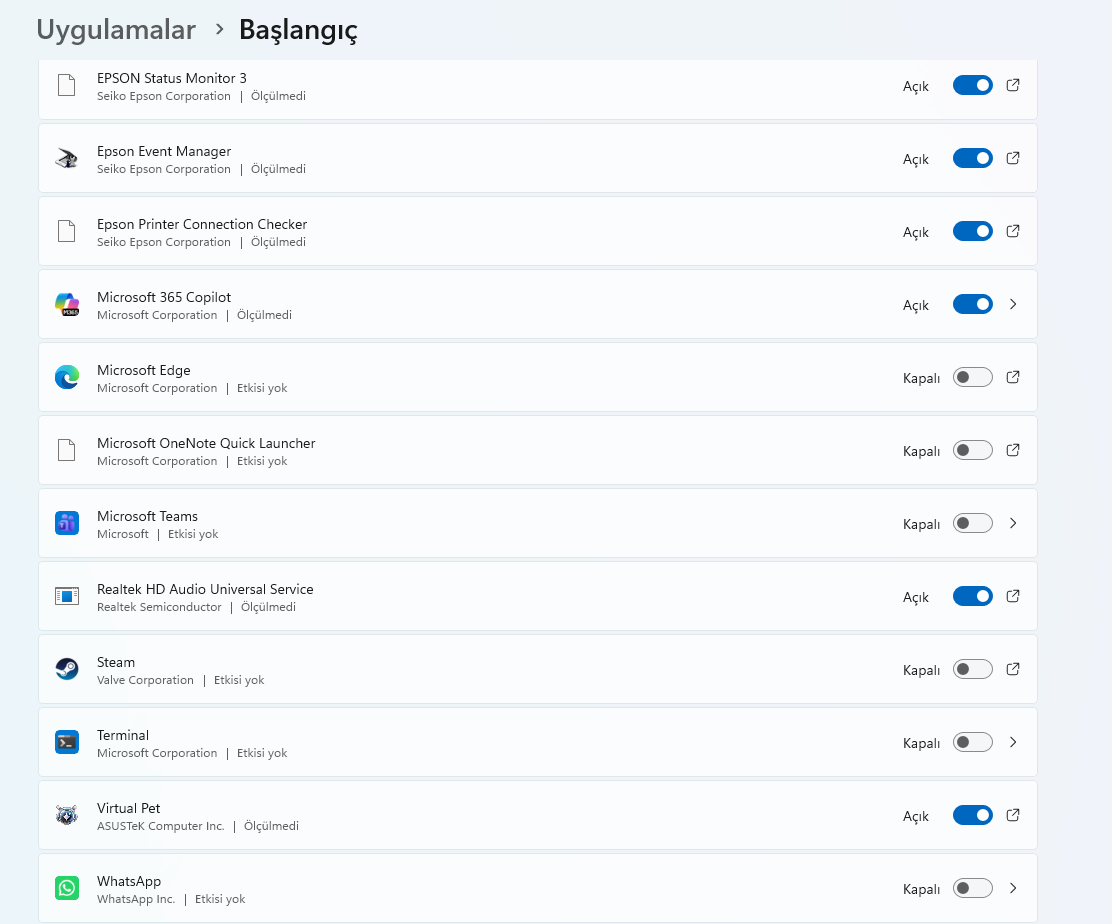Image resolution: width=1112 pixels, height=924 pixels.
Task: Expand Terminal settings chevron
Action: (1013, 742)
